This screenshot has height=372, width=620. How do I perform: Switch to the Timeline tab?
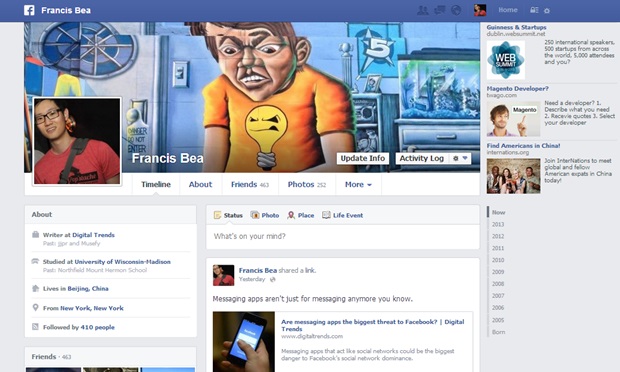156,184
